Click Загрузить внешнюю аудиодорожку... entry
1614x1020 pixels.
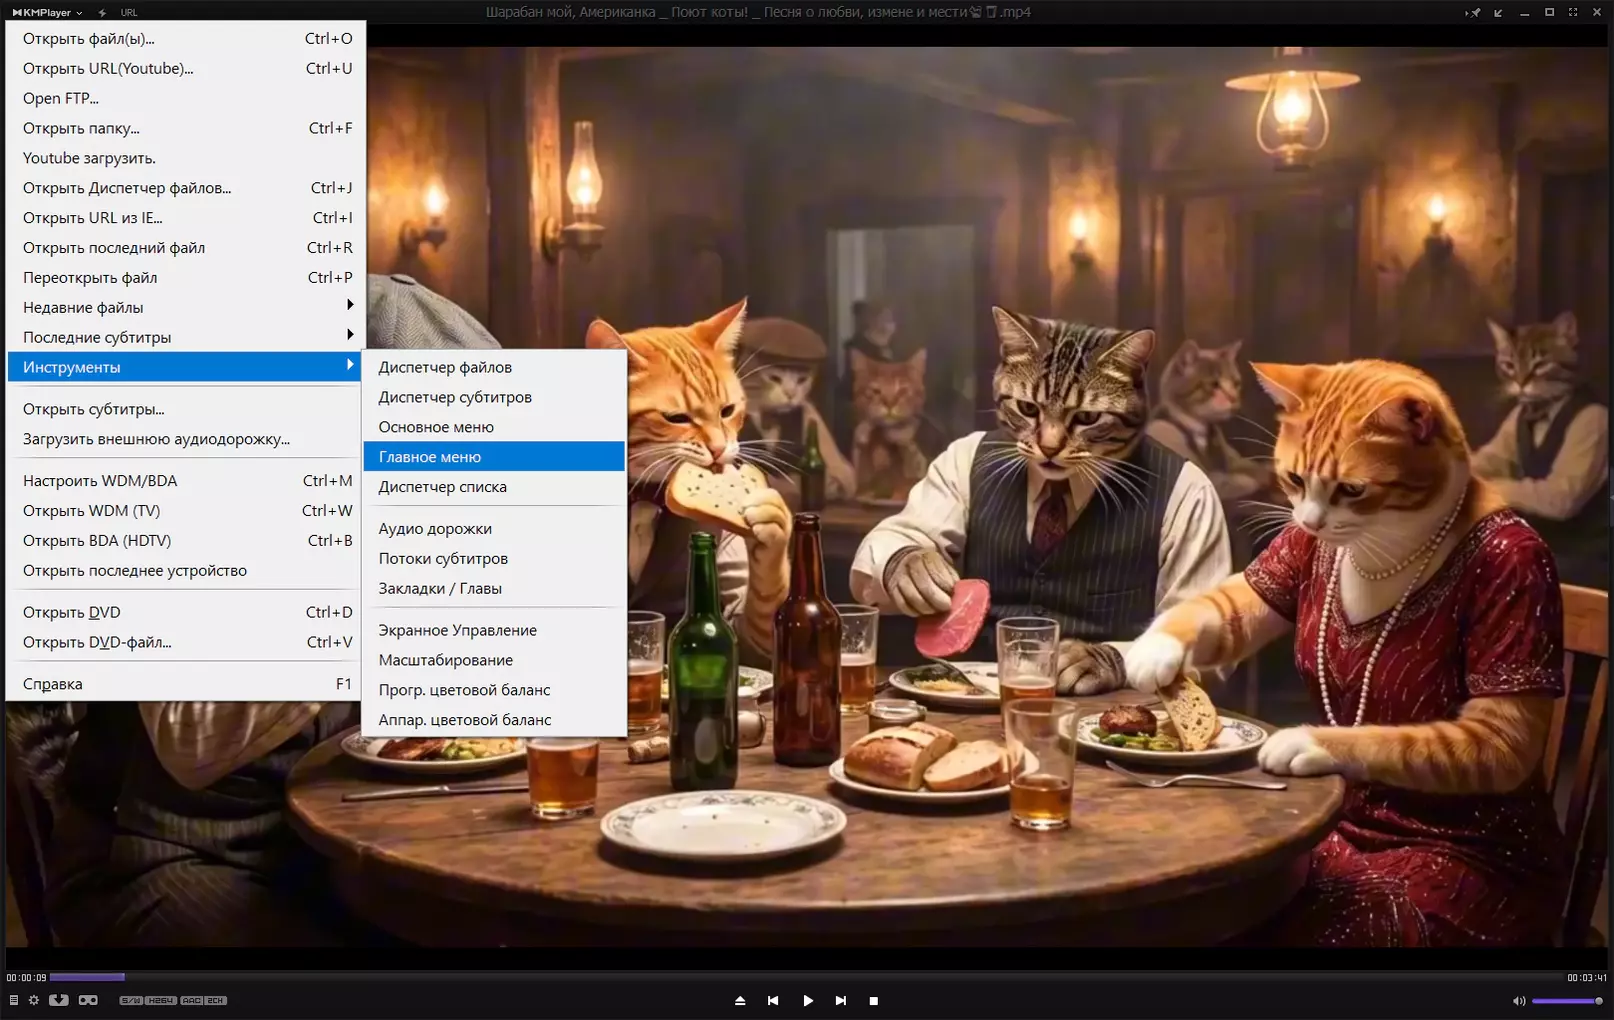[x=186, y=439]
